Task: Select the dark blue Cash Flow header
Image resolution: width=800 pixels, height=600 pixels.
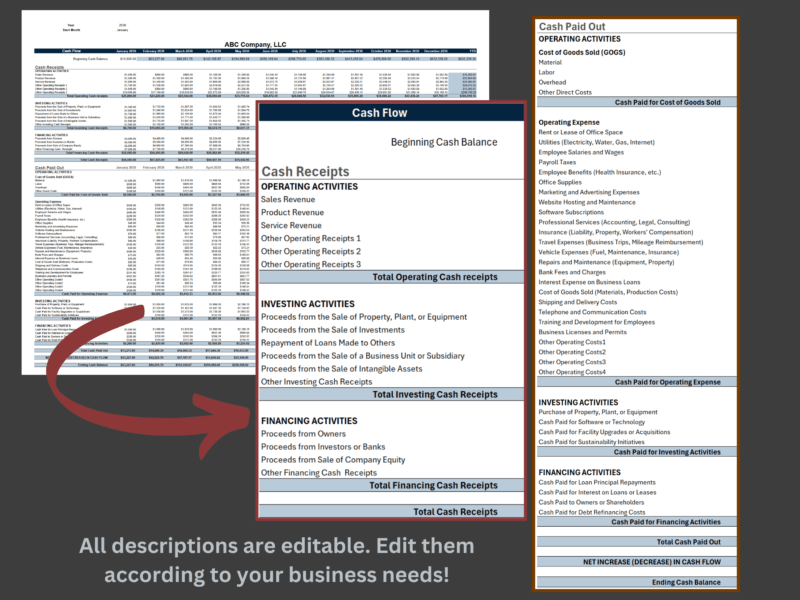Action: click(391, 113)
